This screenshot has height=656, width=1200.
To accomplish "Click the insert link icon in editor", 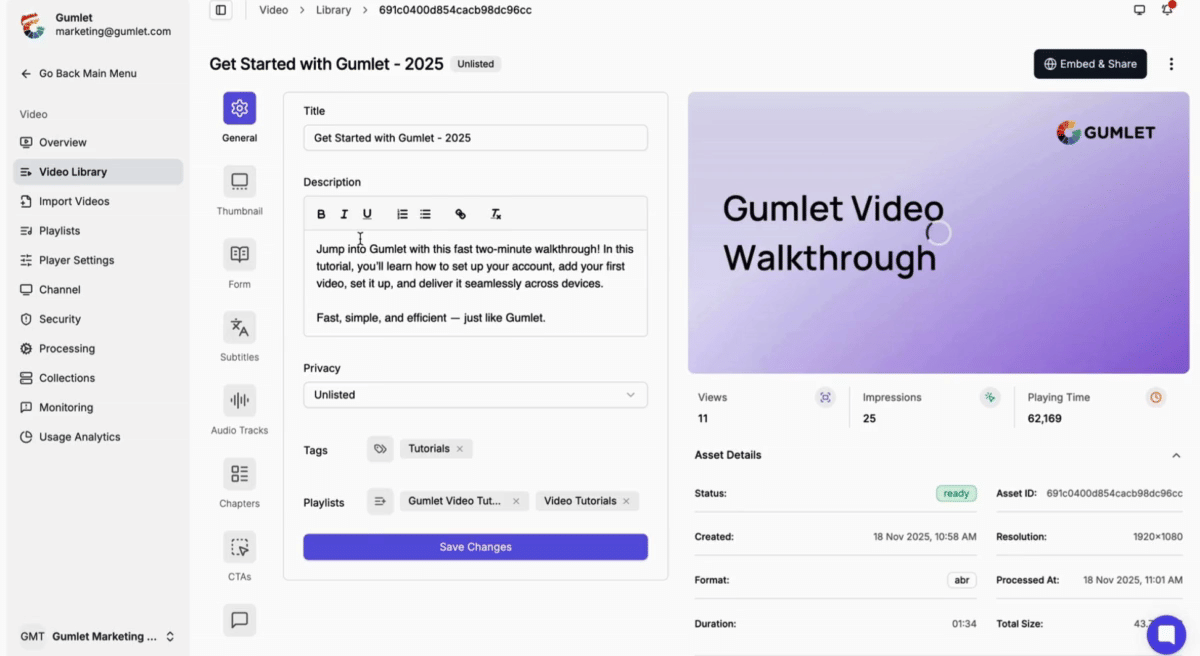I will click(x=460, y=214).
